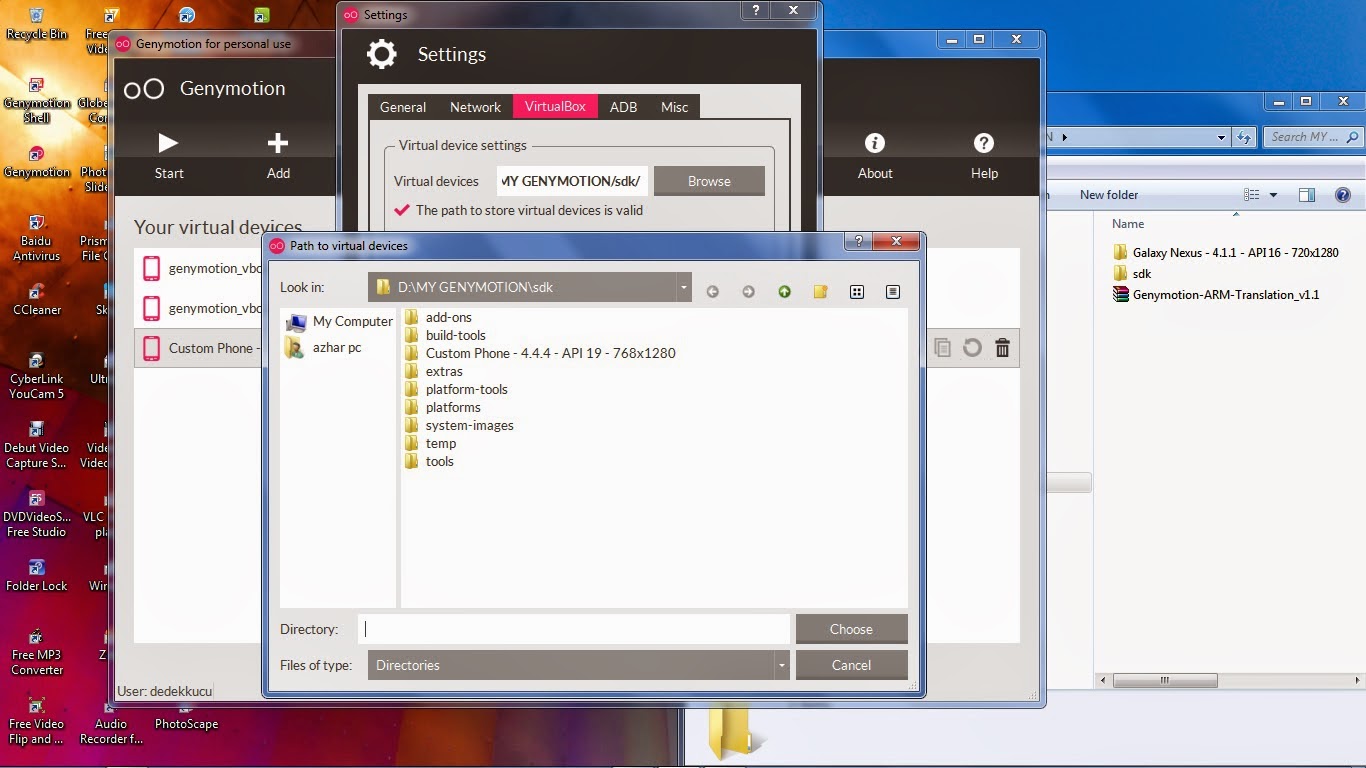Click the Start virtual device icon in Genymotion

[x=168, y=144]
